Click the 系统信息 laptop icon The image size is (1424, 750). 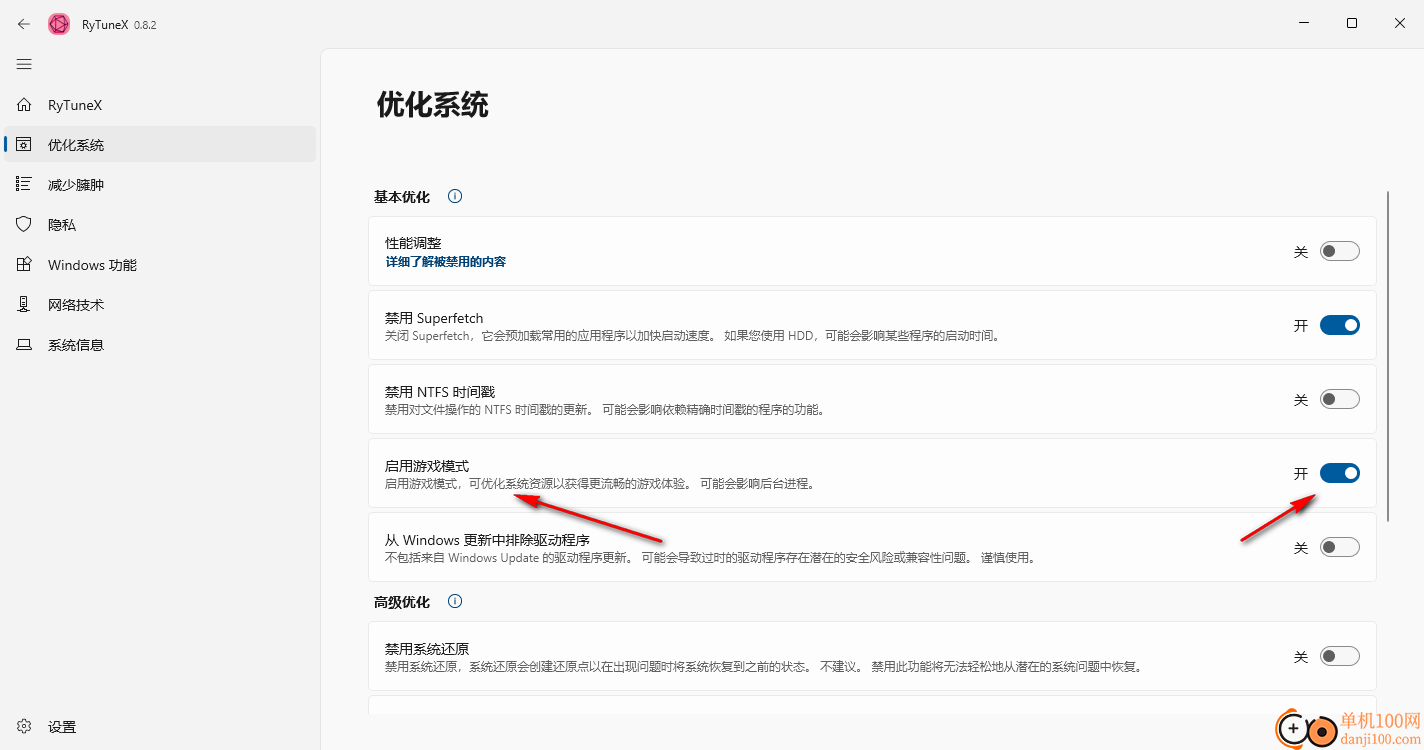24,345
